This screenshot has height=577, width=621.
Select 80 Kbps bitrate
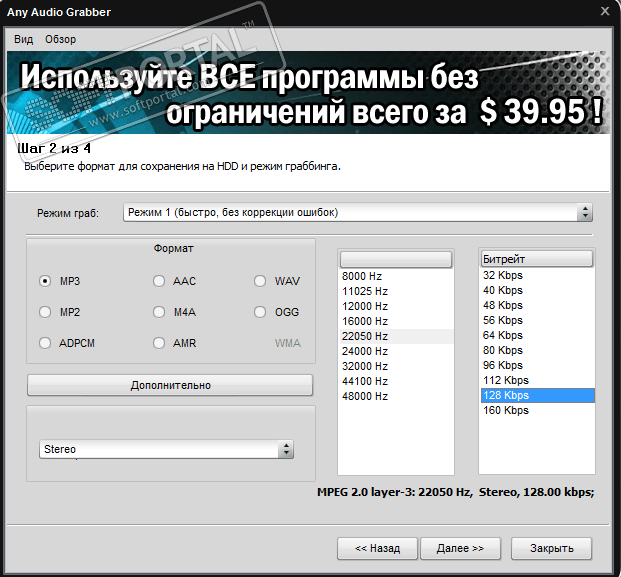537,350
